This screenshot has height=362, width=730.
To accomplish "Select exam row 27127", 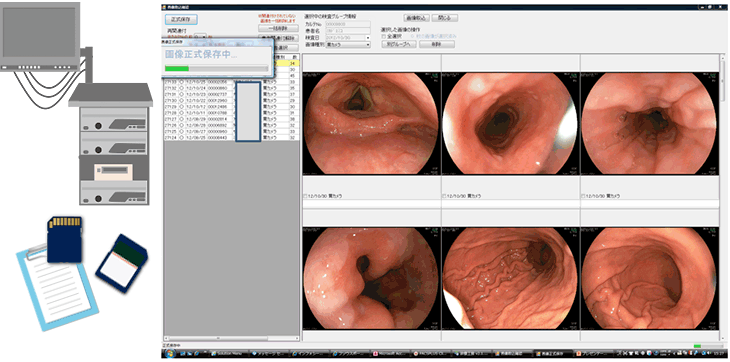I will (231, 119).
